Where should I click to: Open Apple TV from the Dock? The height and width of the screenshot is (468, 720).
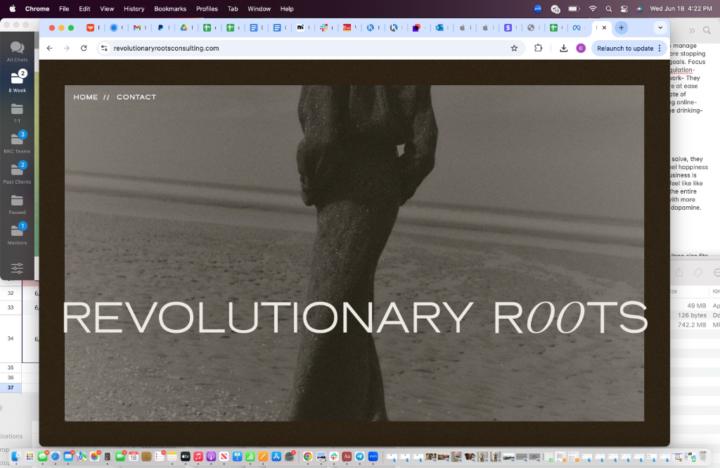186,457
